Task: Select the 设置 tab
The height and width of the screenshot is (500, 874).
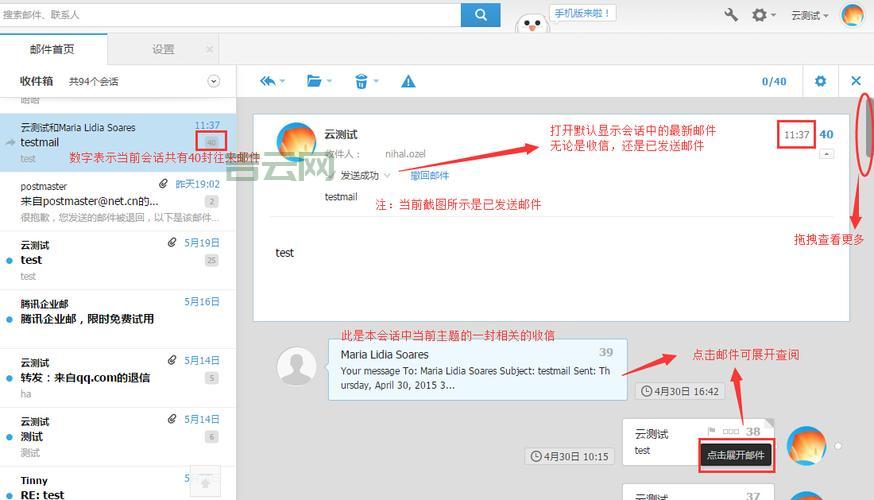Action: click(163, 49)
